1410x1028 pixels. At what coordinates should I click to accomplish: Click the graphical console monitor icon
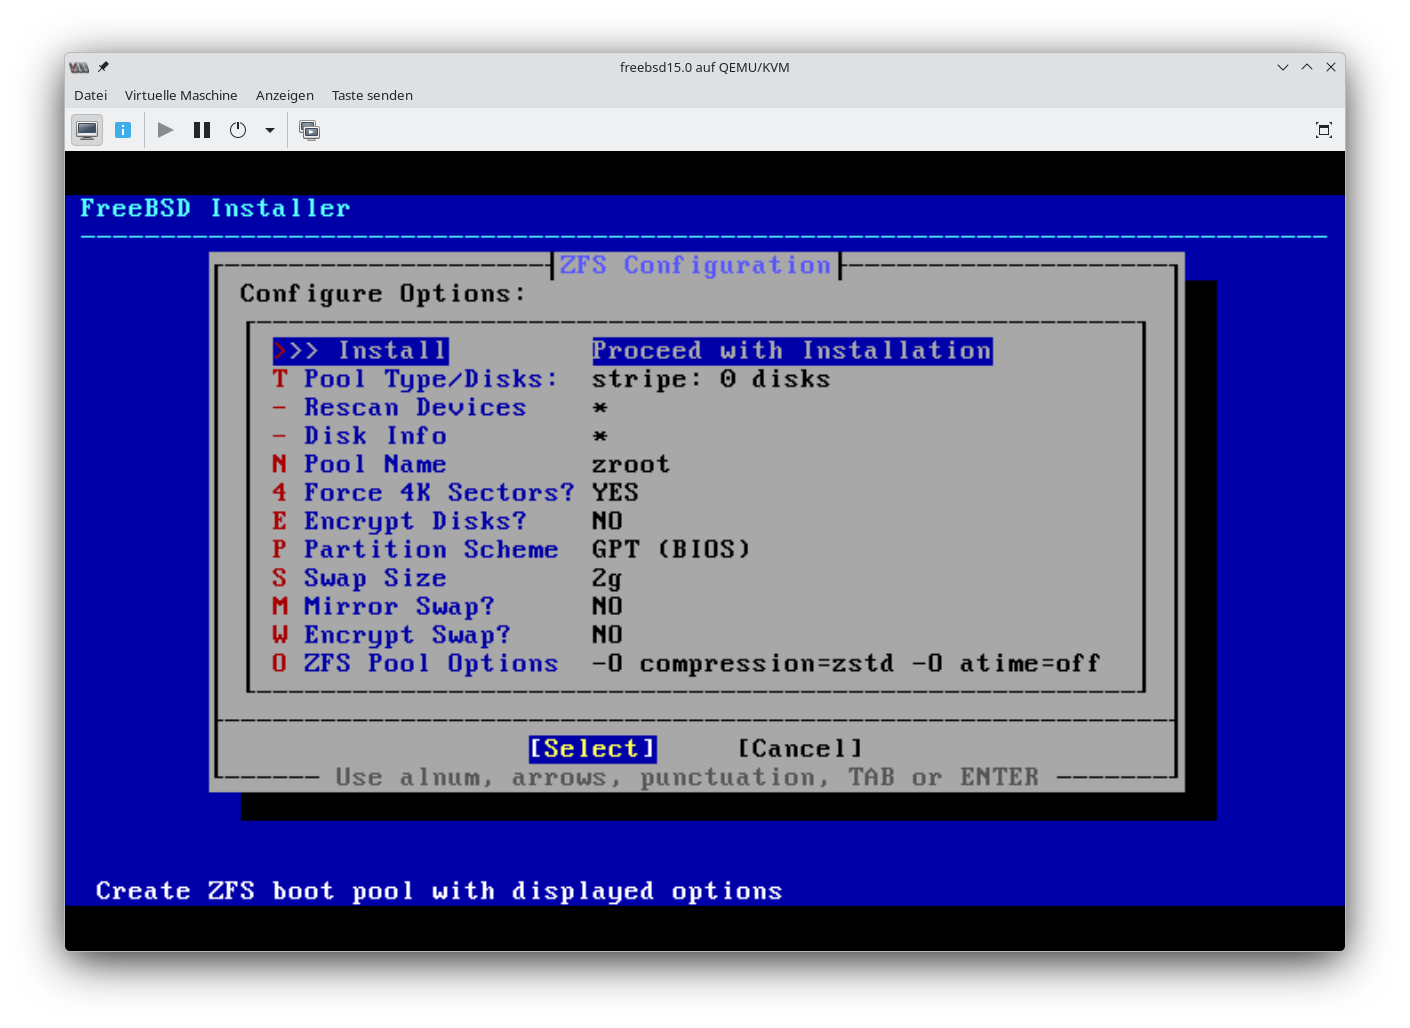(x=87, y=130)
